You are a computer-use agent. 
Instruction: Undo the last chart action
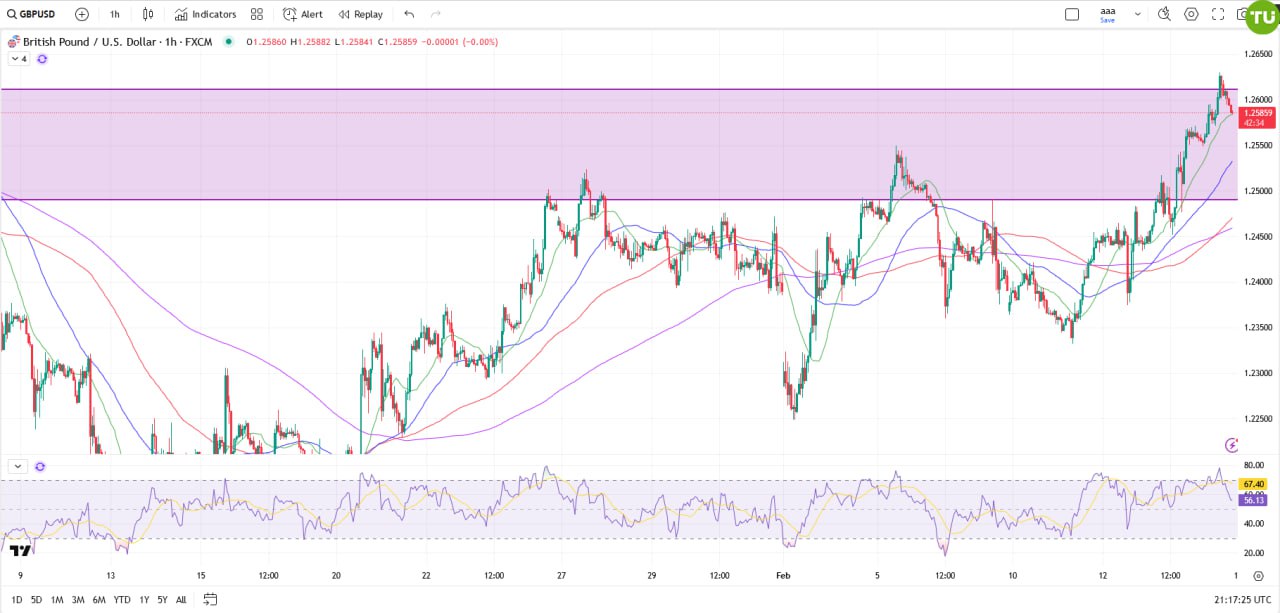(x=409, y=14)
